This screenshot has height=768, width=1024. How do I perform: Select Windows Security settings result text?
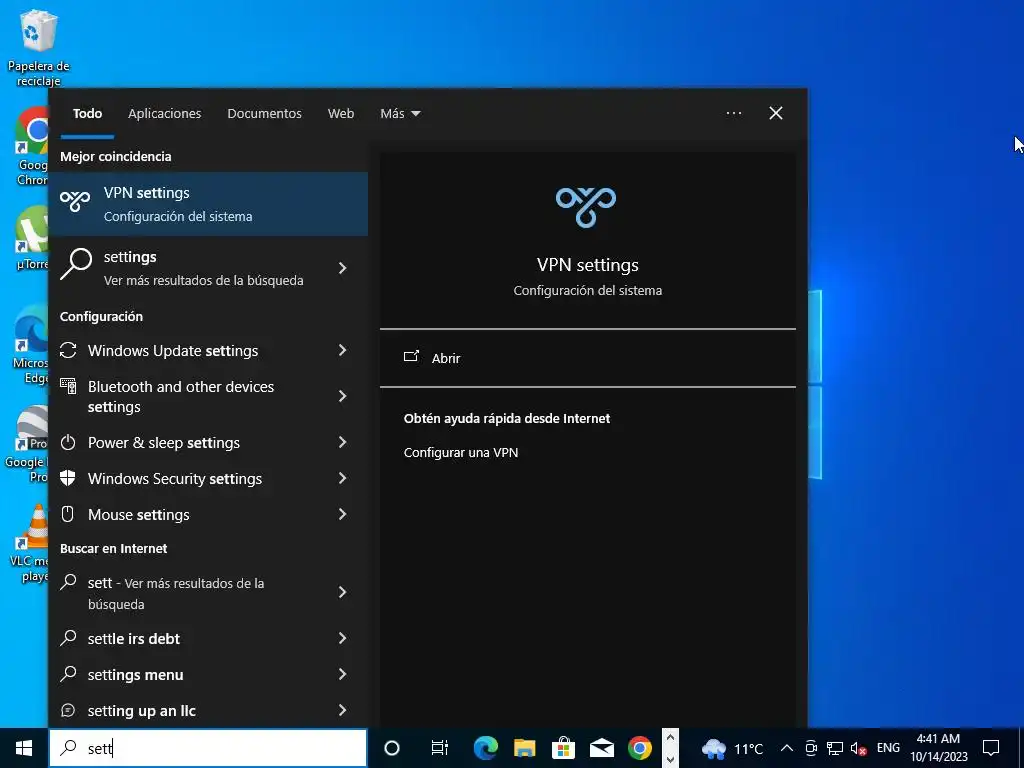coord(175,479)
